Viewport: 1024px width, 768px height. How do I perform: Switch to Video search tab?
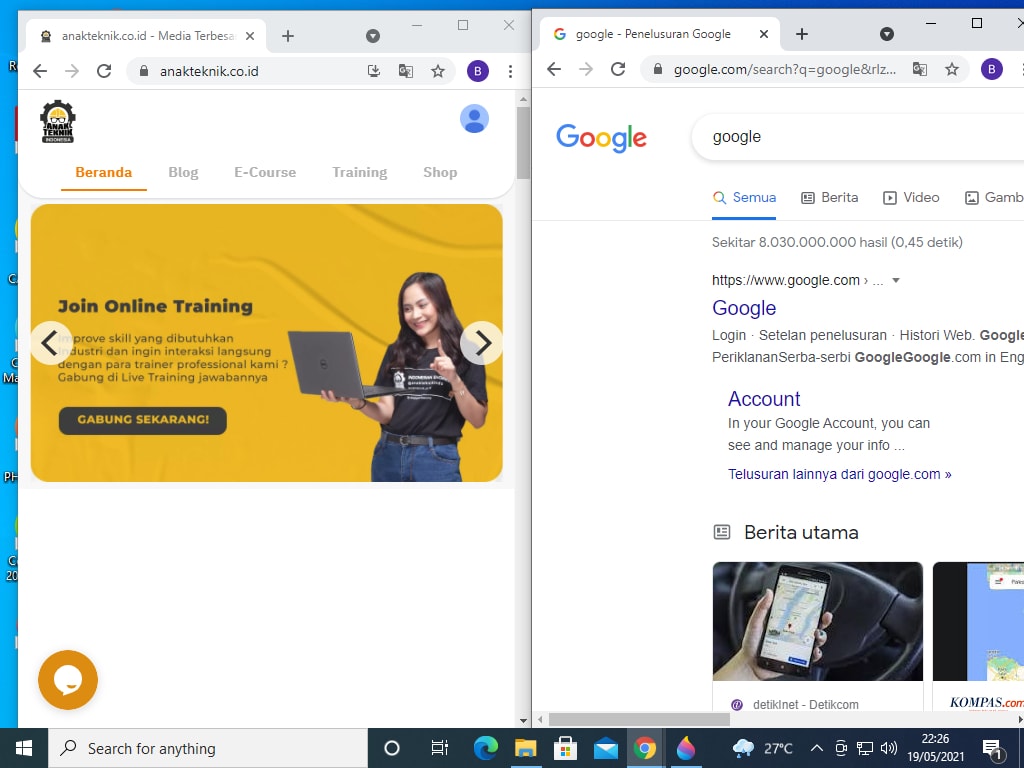tap(911, 198)
